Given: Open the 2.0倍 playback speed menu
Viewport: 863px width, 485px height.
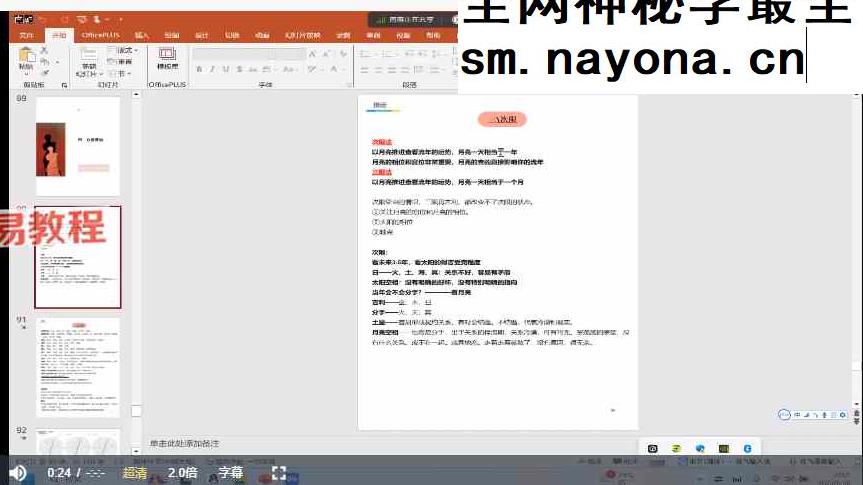Looking at the screenshot, I should pos(183,473).
